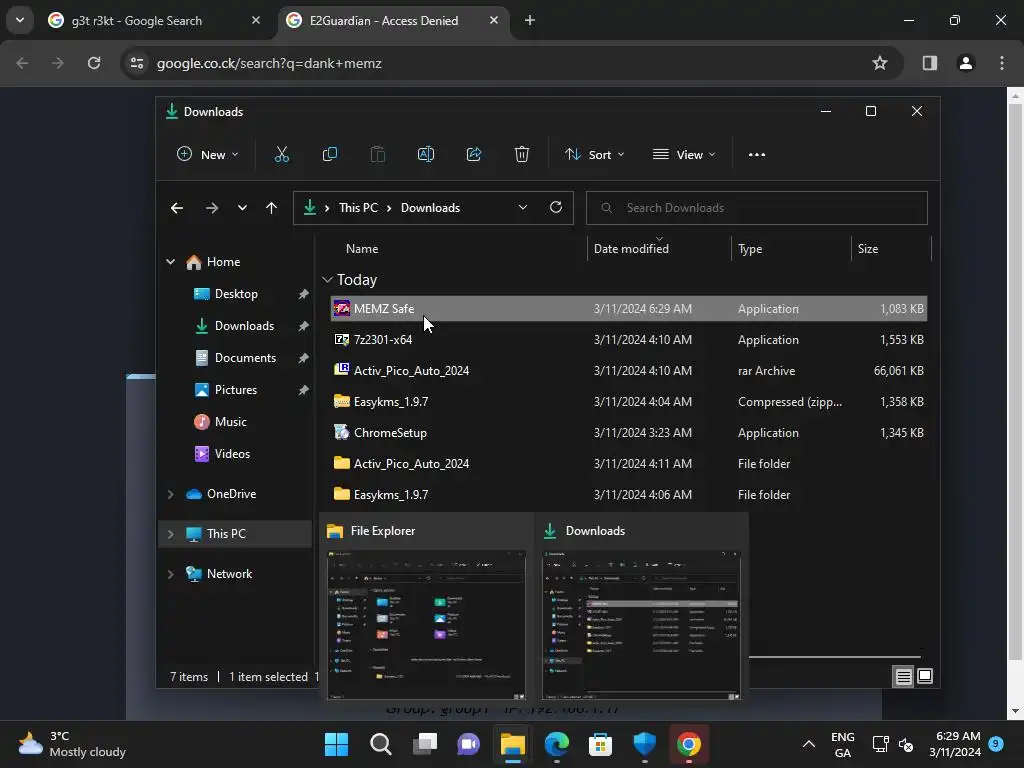Open Microsoft Store from taskbar
The image size is (1024, 768).
point(600,744)
